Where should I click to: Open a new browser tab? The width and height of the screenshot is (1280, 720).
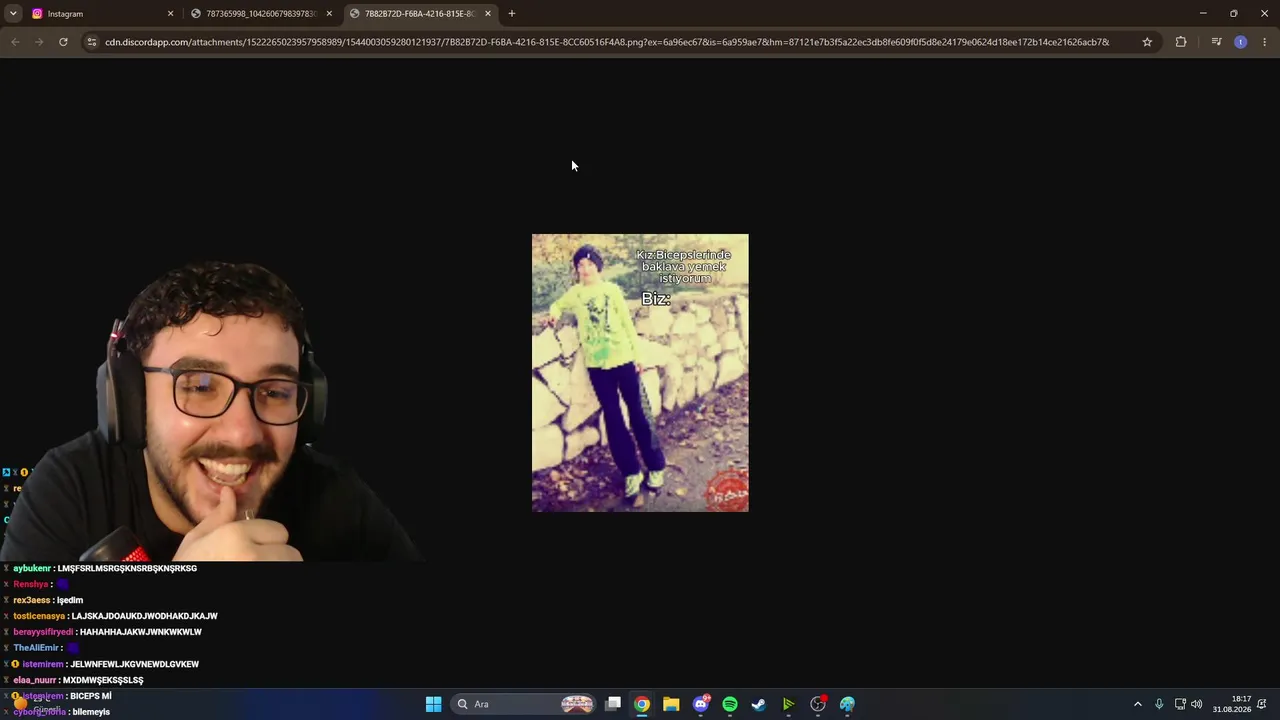click(x=512, y=14)
